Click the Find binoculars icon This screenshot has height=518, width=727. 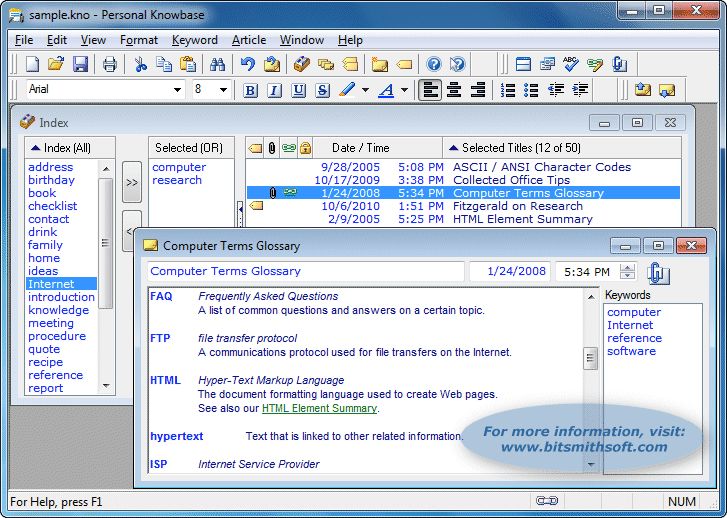[217, 64]
